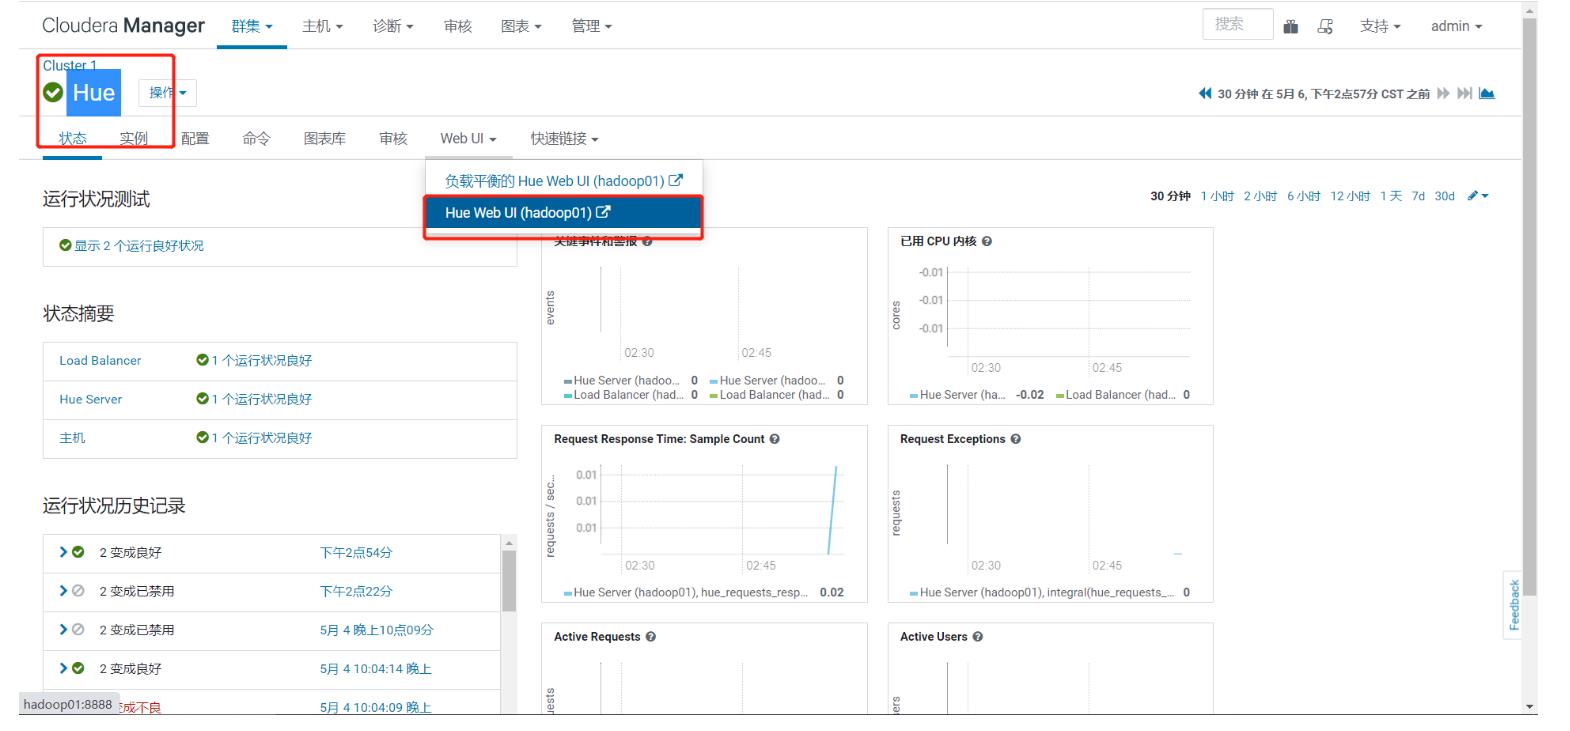Open the Hue Server link
Image resolution: width=1570 pixels, height=731 pixels.
[x=90, y=399]
